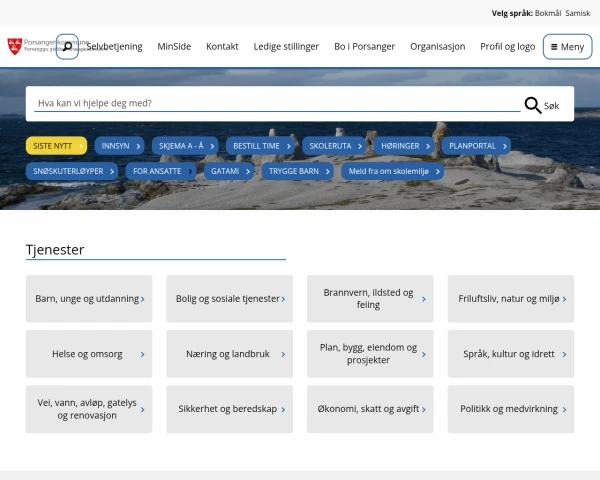Click the BESTILL TIME shortcut
600x480 pixels.
(x=260, y=146)
